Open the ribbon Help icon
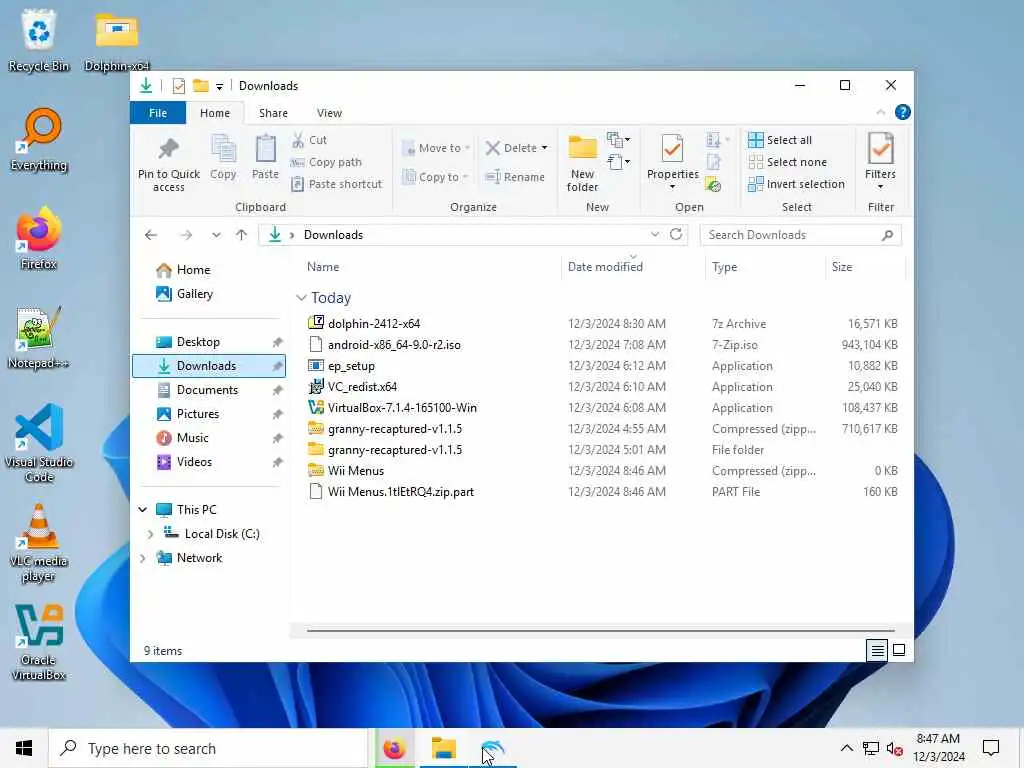This screenshot has width=1024, height=768. [x=903, y=112]
